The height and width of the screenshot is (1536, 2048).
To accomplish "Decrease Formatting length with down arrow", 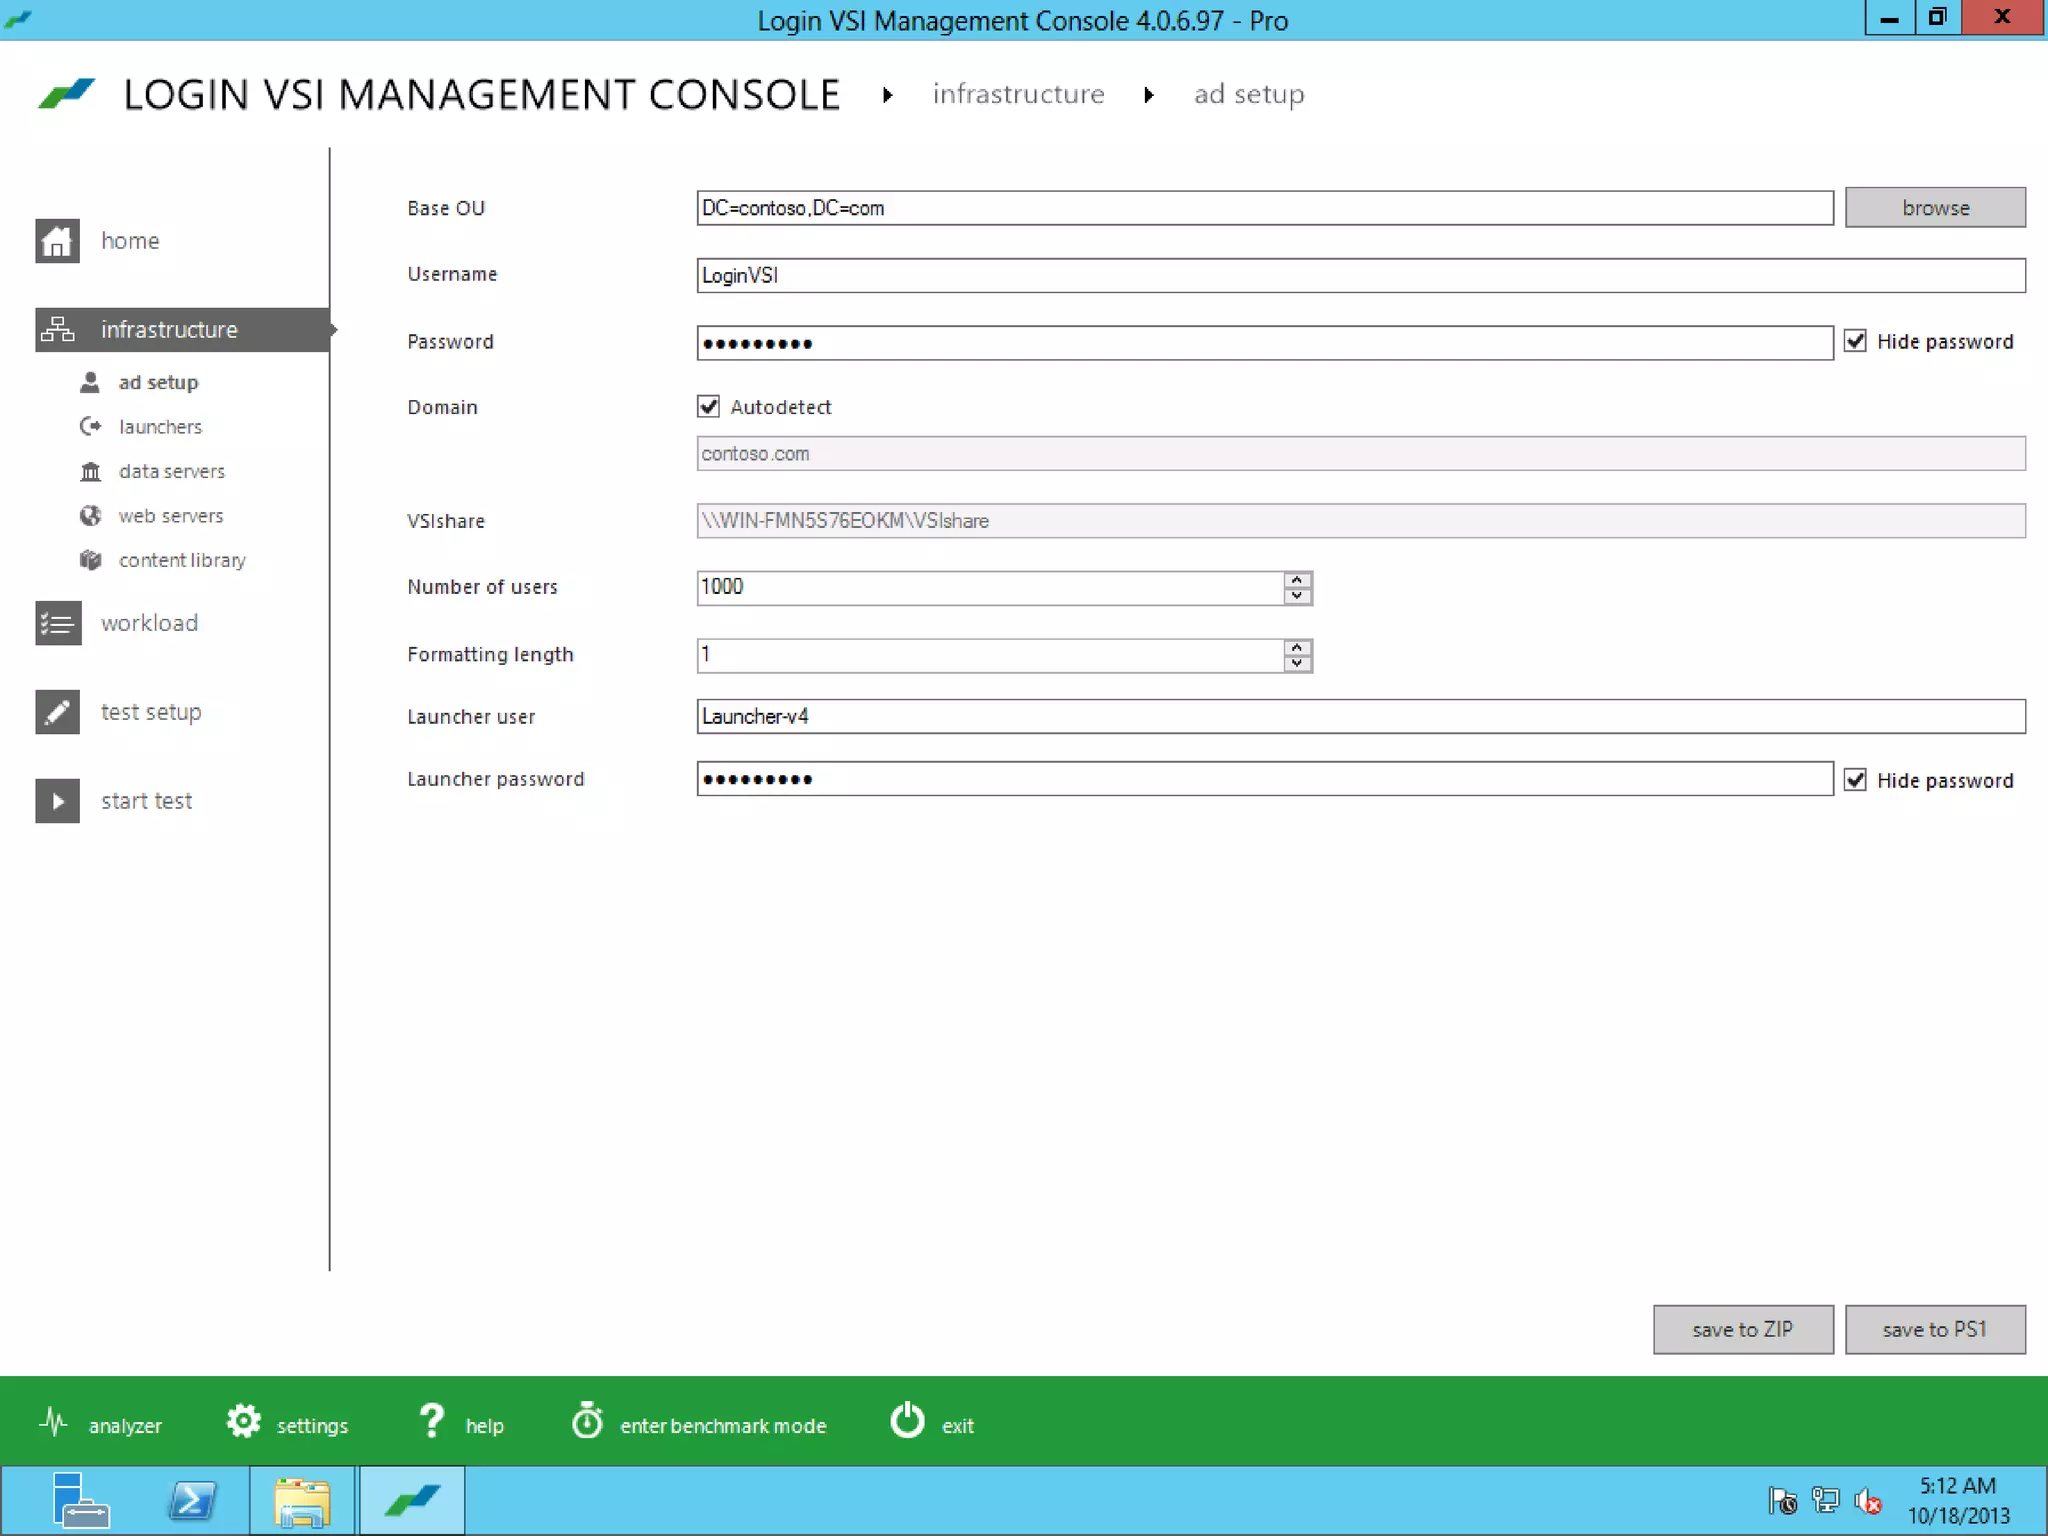I will 1297,664.
